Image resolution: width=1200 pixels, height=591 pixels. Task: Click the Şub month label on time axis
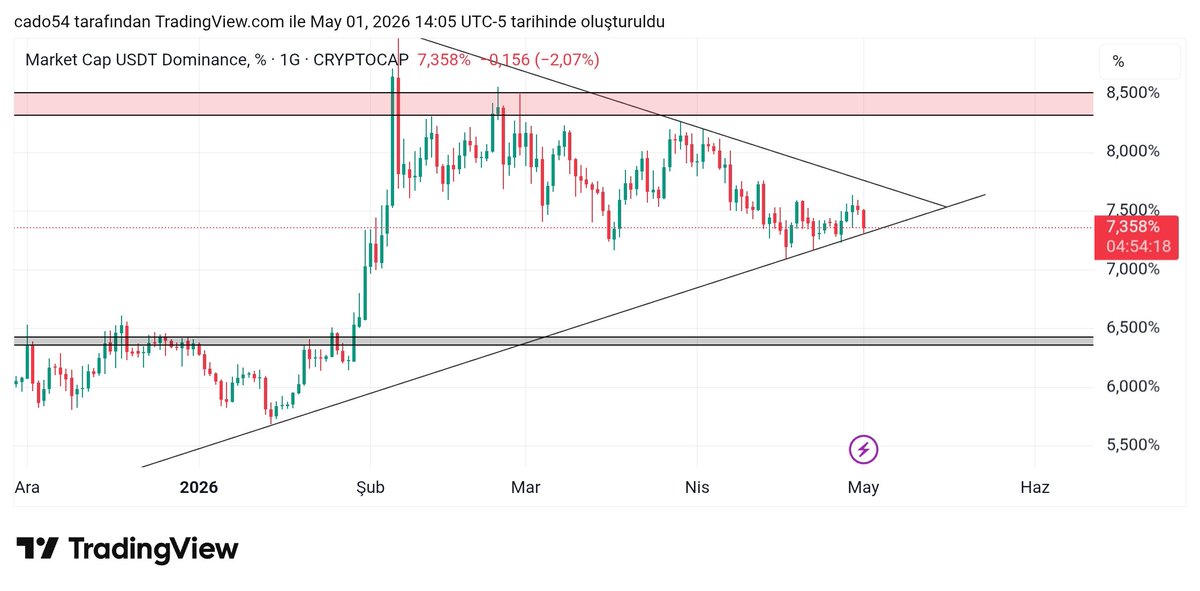click(371, 488)
